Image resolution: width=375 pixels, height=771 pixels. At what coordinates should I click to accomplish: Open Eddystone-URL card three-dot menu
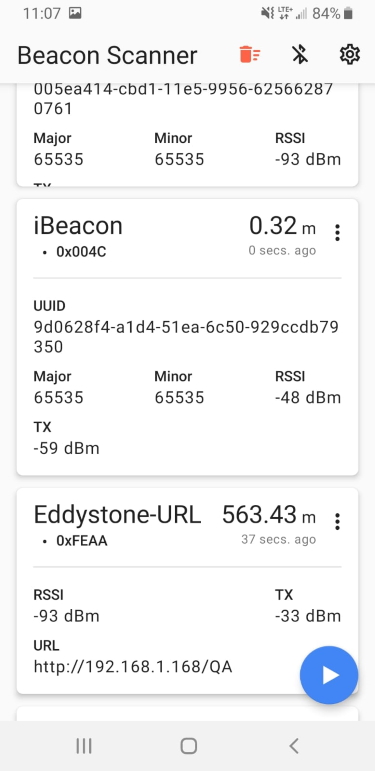pos(337,522)
